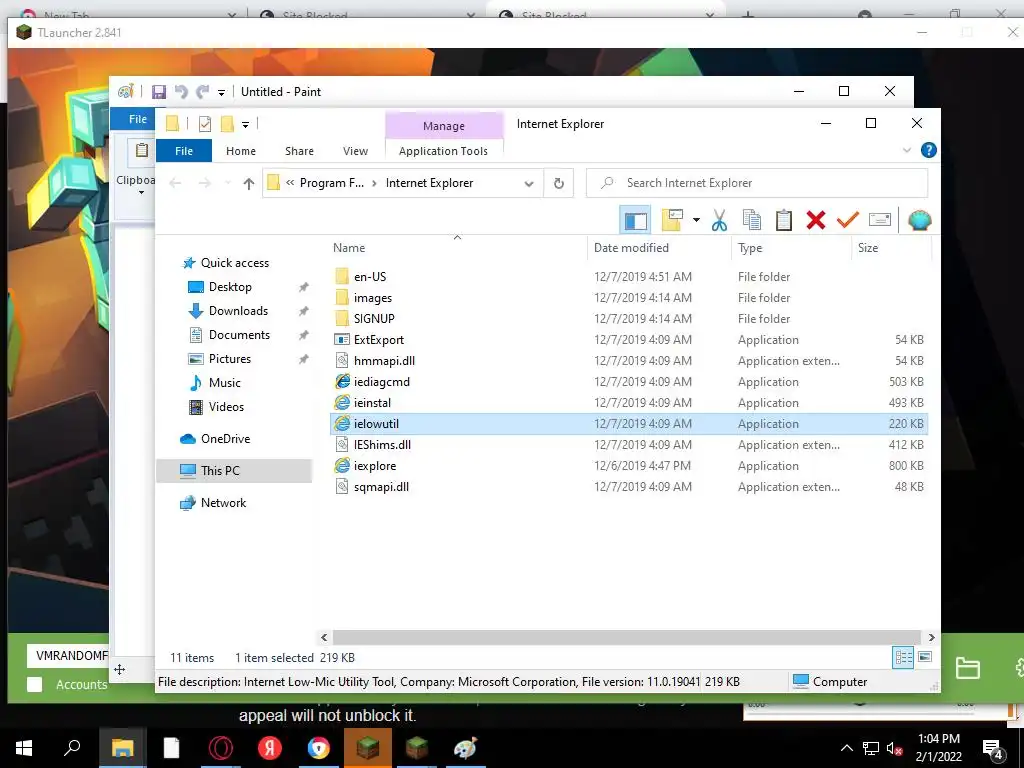Sort files by Date modified column
1024x768 pixels.
click(631, 248)
